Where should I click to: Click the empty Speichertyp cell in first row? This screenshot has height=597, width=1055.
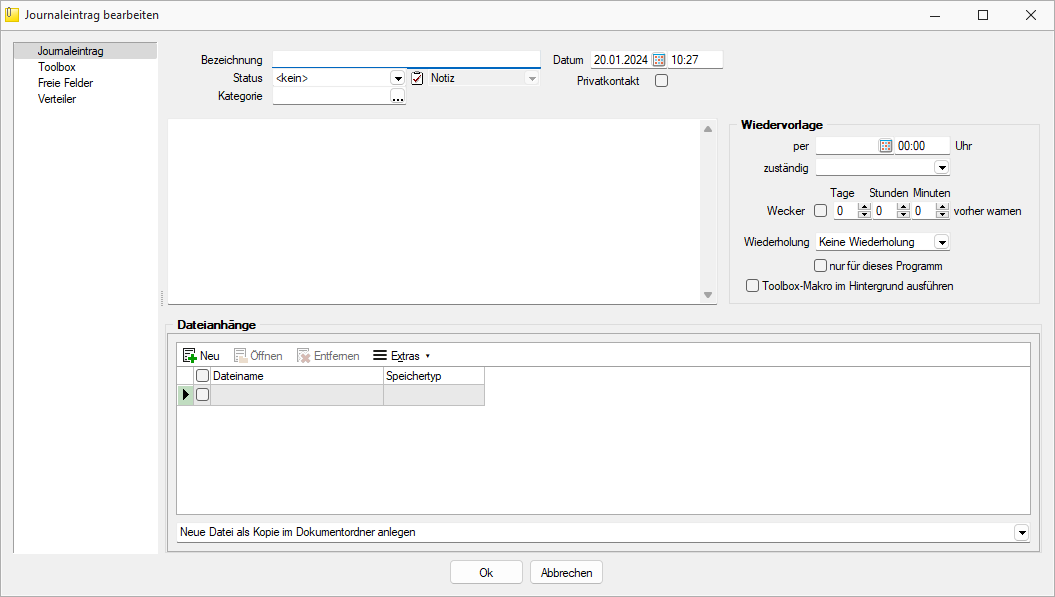coord(434,395)
